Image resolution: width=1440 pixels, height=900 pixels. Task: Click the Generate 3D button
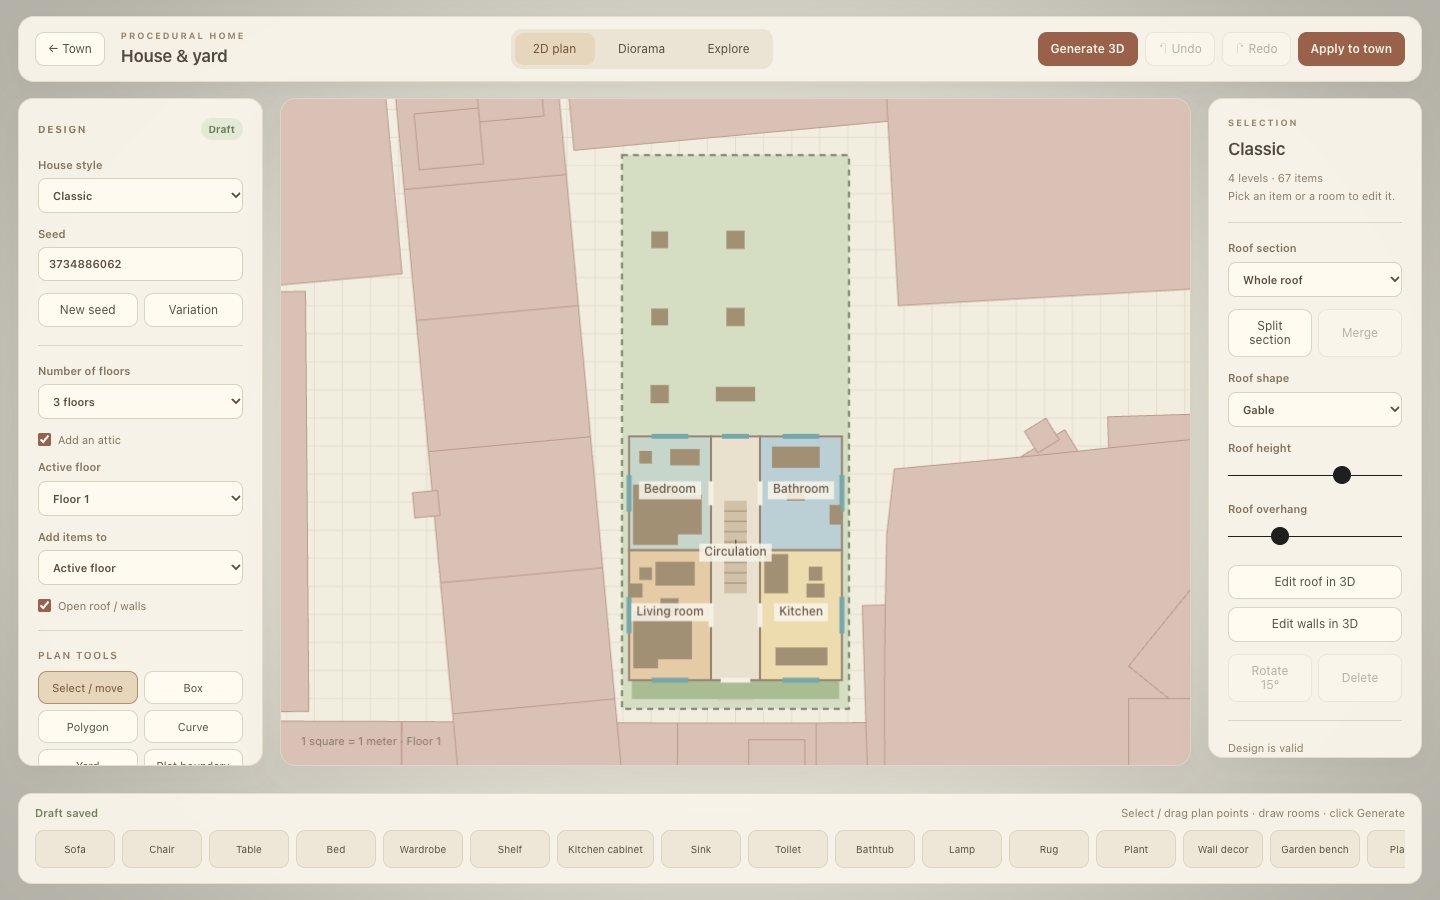click(x=1087, y=49)
